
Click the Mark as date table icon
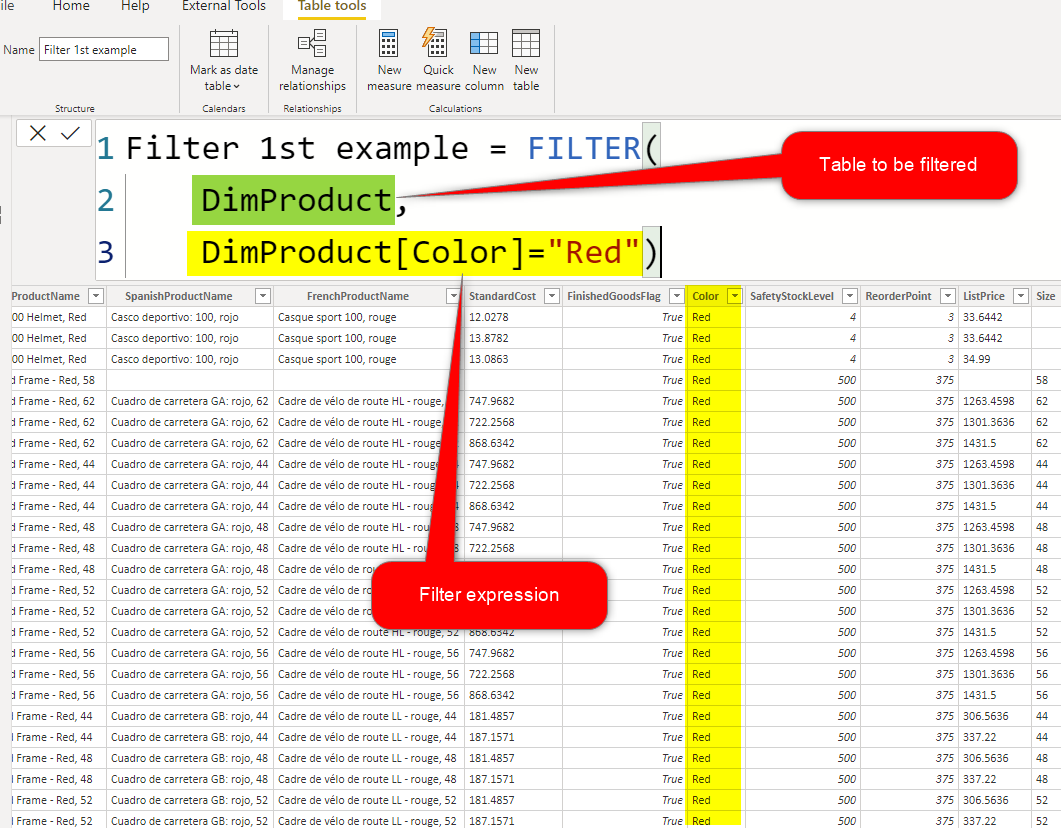(224, 45)
